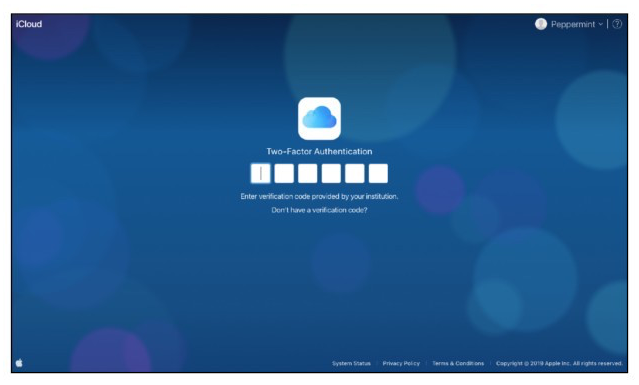Open the help question mark icon
639x385 pixels.
617,24
